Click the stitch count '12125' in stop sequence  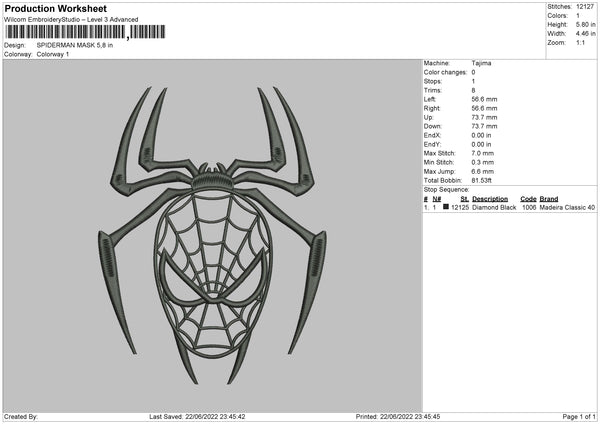460,207
